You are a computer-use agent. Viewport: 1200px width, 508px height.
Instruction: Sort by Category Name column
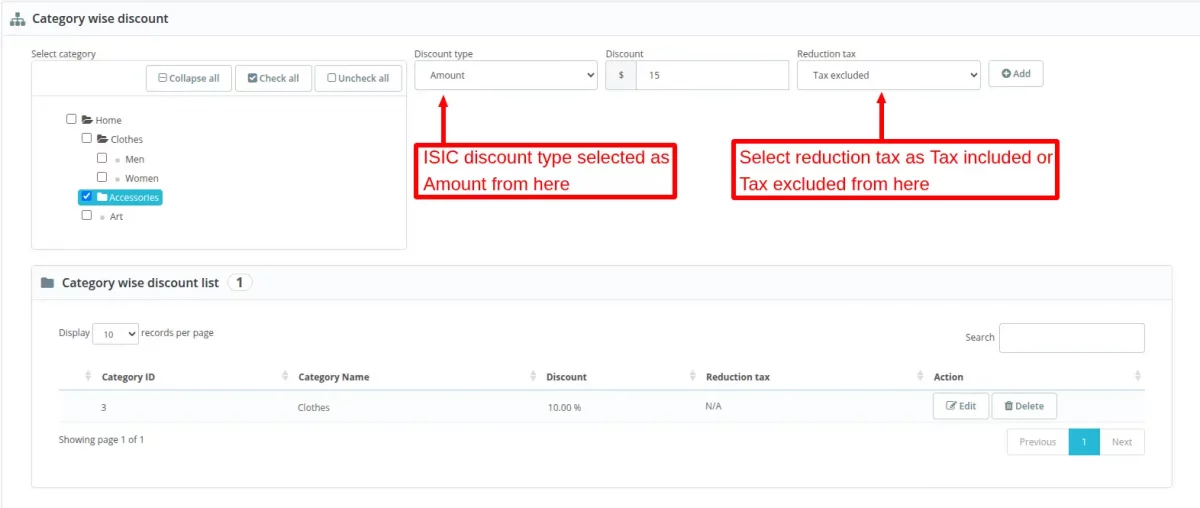[333, 377]
